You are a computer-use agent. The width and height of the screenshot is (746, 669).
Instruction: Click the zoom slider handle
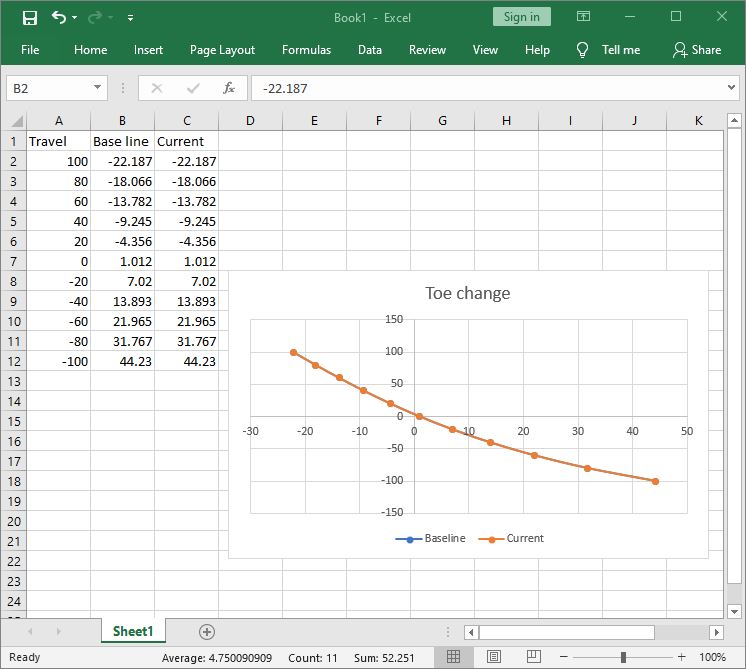(623, 657)
